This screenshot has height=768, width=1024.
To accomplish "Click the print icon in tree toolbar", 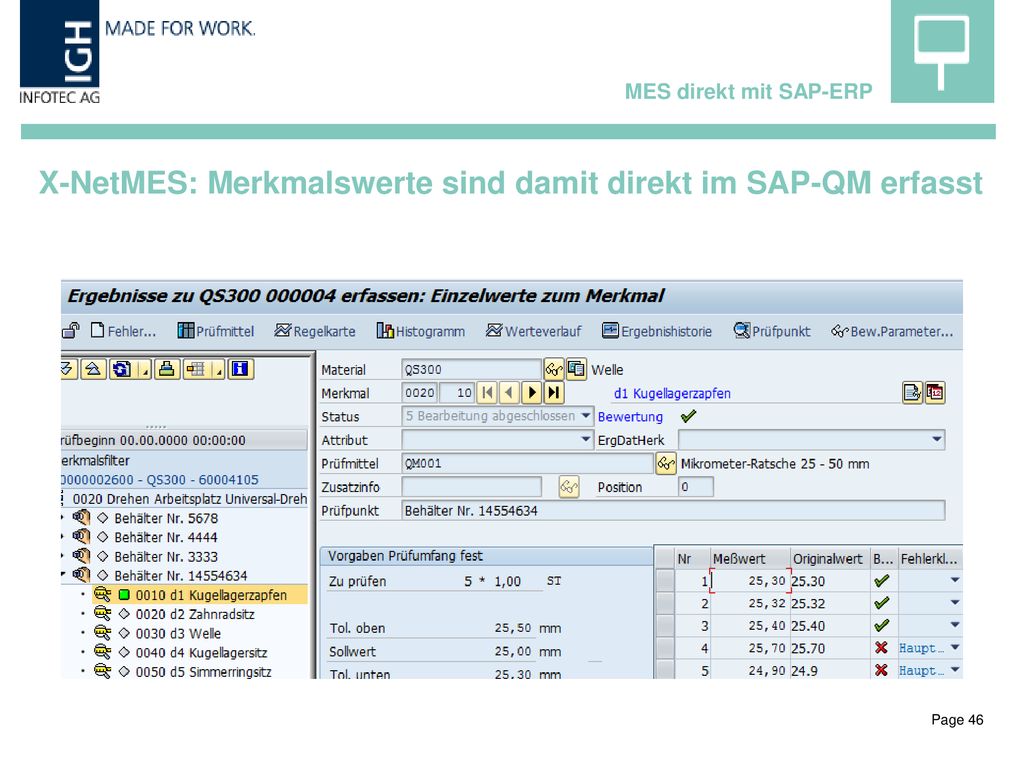I will point(167,370).
